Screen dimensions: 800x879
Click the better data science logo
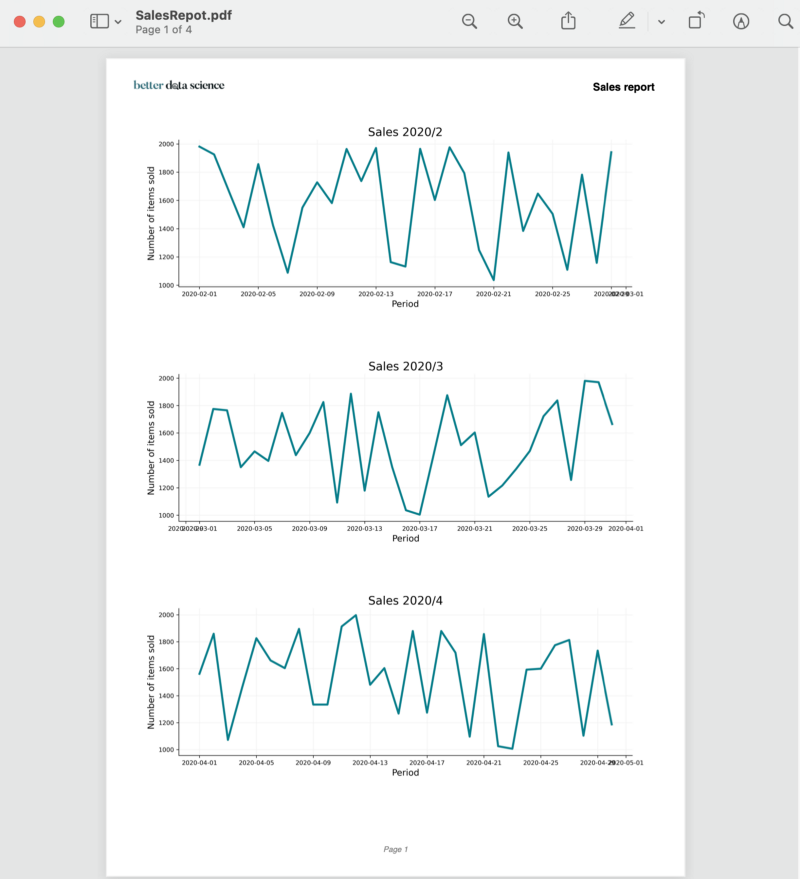[179, 85]
